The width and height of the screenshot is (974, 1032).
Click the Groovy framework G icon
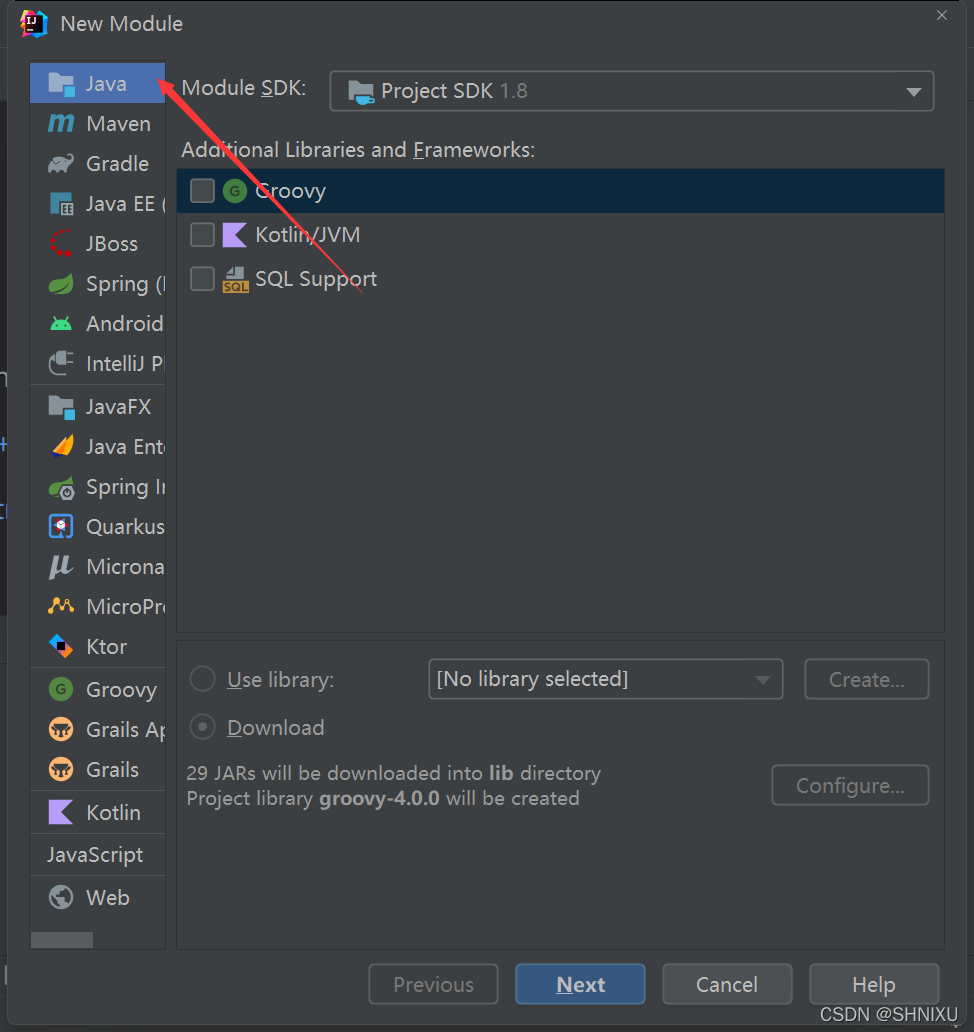235,191
